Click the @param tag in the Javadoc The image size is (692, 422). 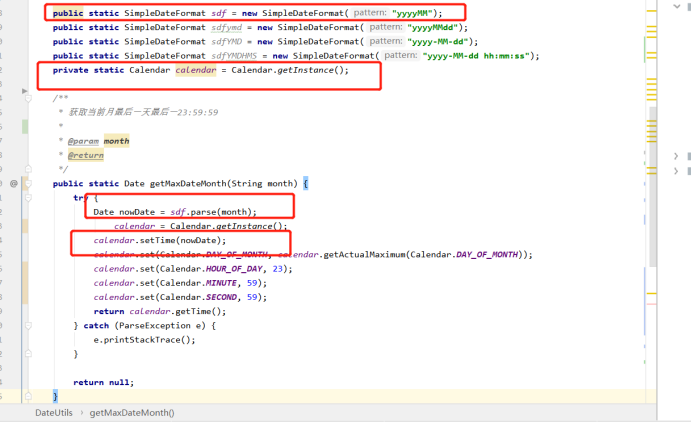pyautogui.click(x=83, y=141)
